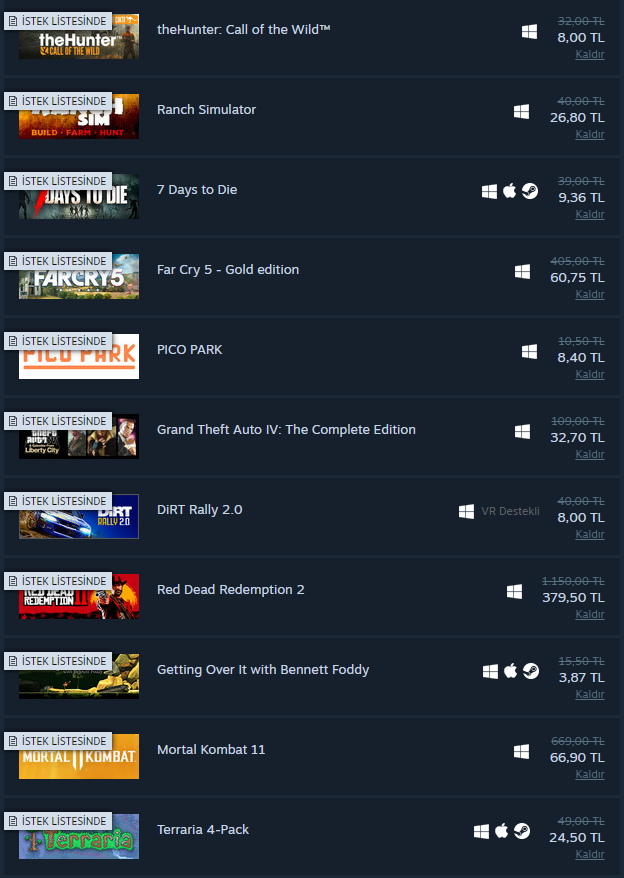Click the Apple icon for Terraria 4-Pack
624x878 pixels.
click(501, 831)
